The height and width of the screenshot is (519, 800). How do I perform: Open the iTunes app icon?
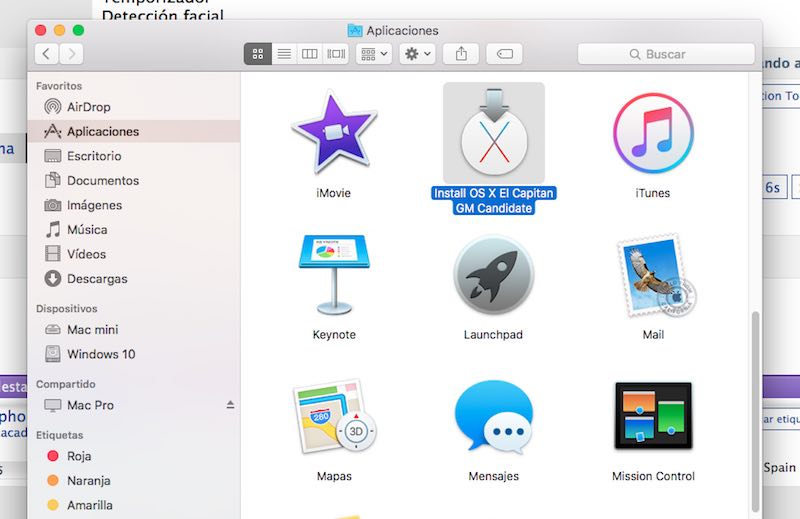tap(653, 133)
